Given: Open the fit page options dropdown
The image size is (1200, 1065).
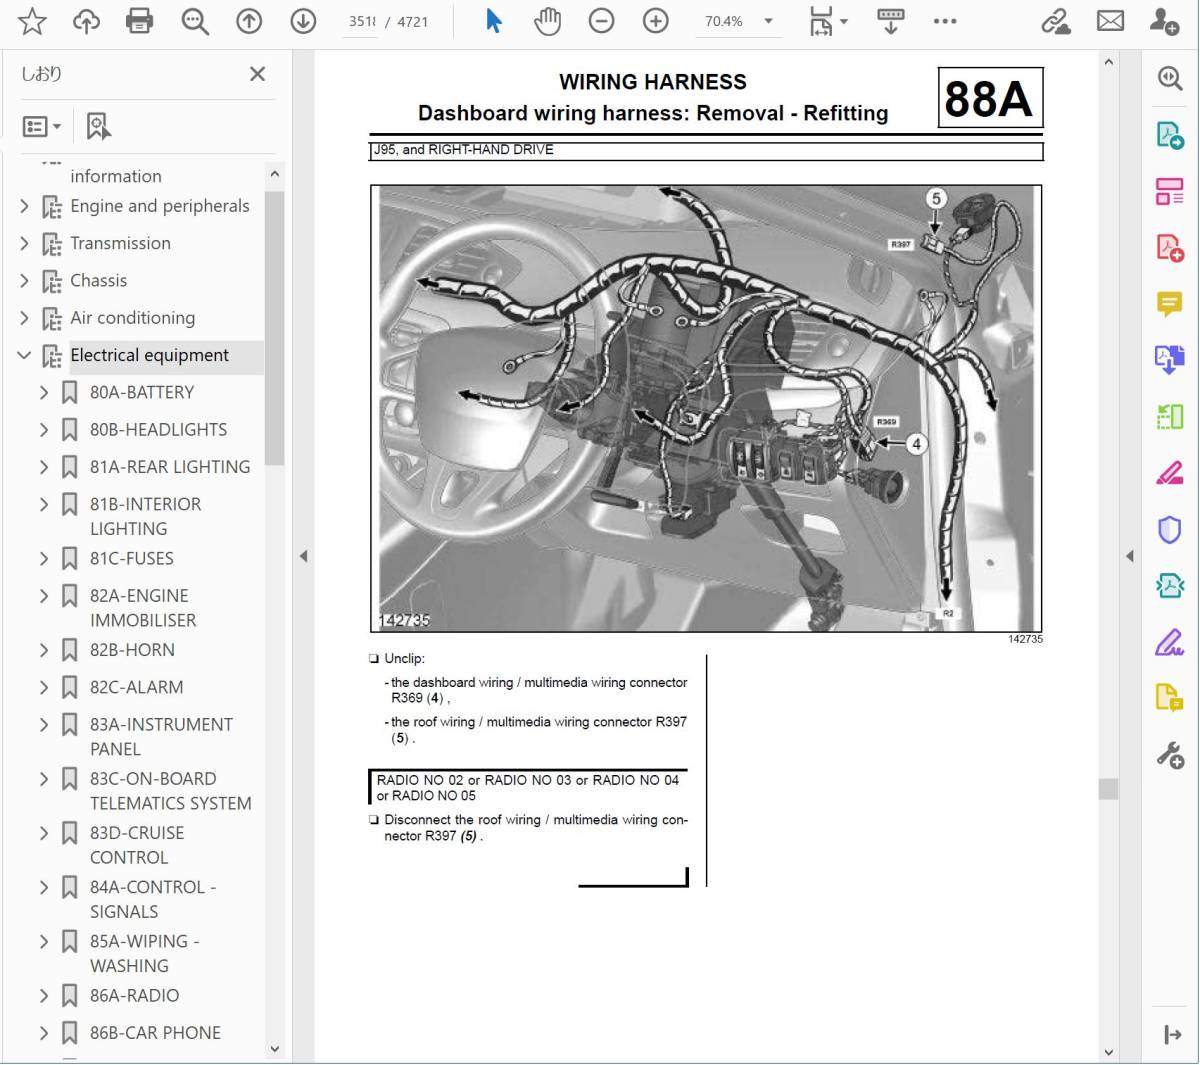Looking at the screenshot, I should [828, 21].
